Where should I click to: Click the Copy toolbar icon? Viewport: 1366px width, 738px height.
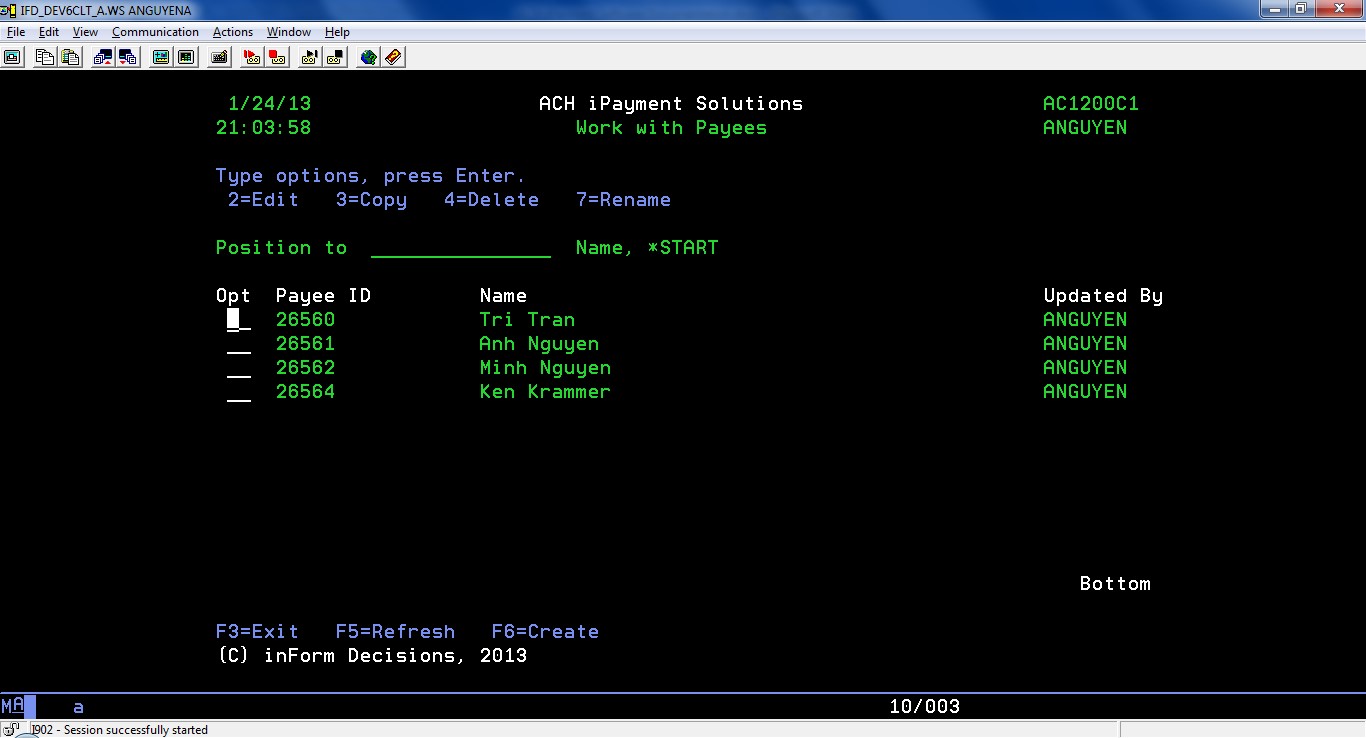[44, 57]
